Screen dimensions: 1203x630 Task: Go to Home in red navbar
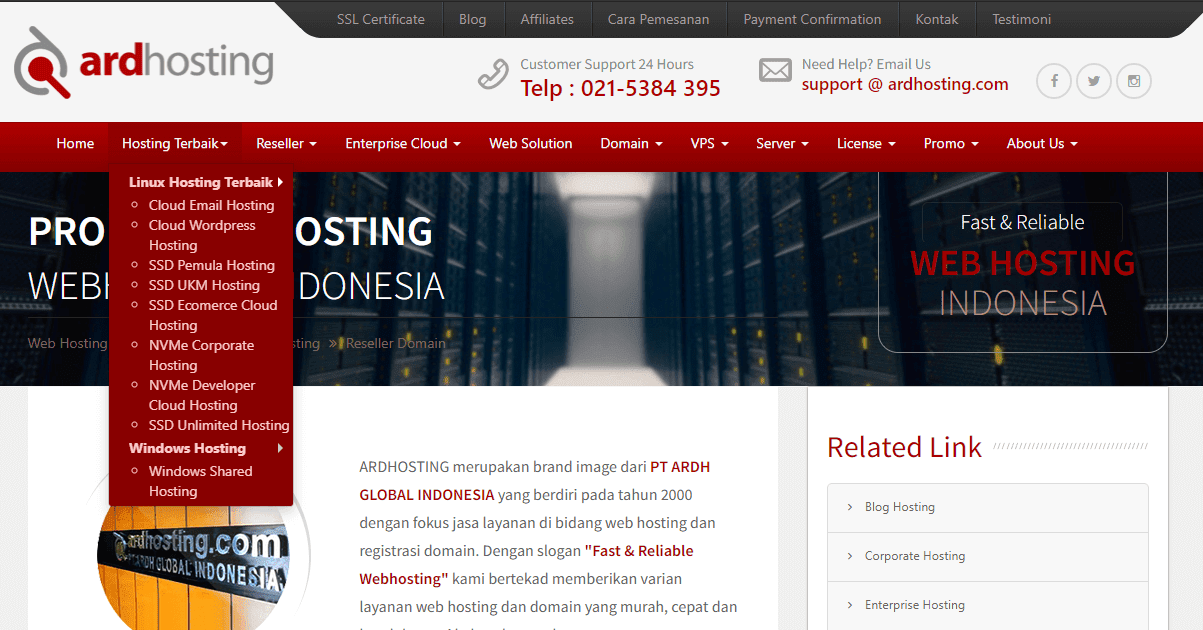(x=75, y=143)
